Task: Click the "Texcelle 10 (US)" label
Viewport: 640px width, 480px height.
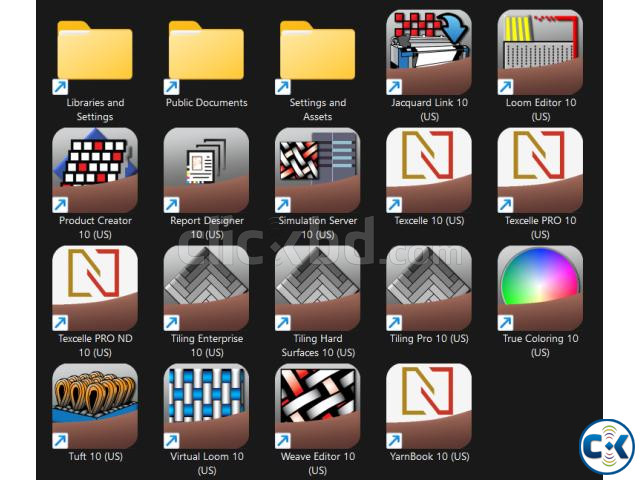Action: (429, 221)
